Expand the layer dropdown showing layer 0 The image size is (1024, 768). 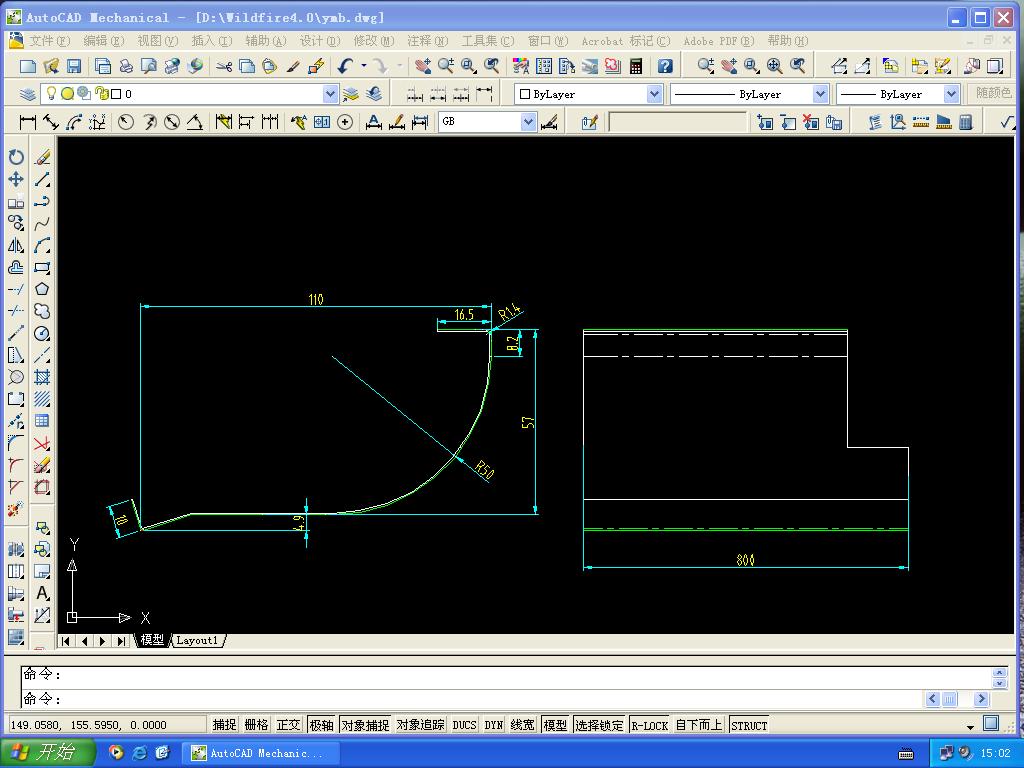pyautogui.click(x=330, y=94)
